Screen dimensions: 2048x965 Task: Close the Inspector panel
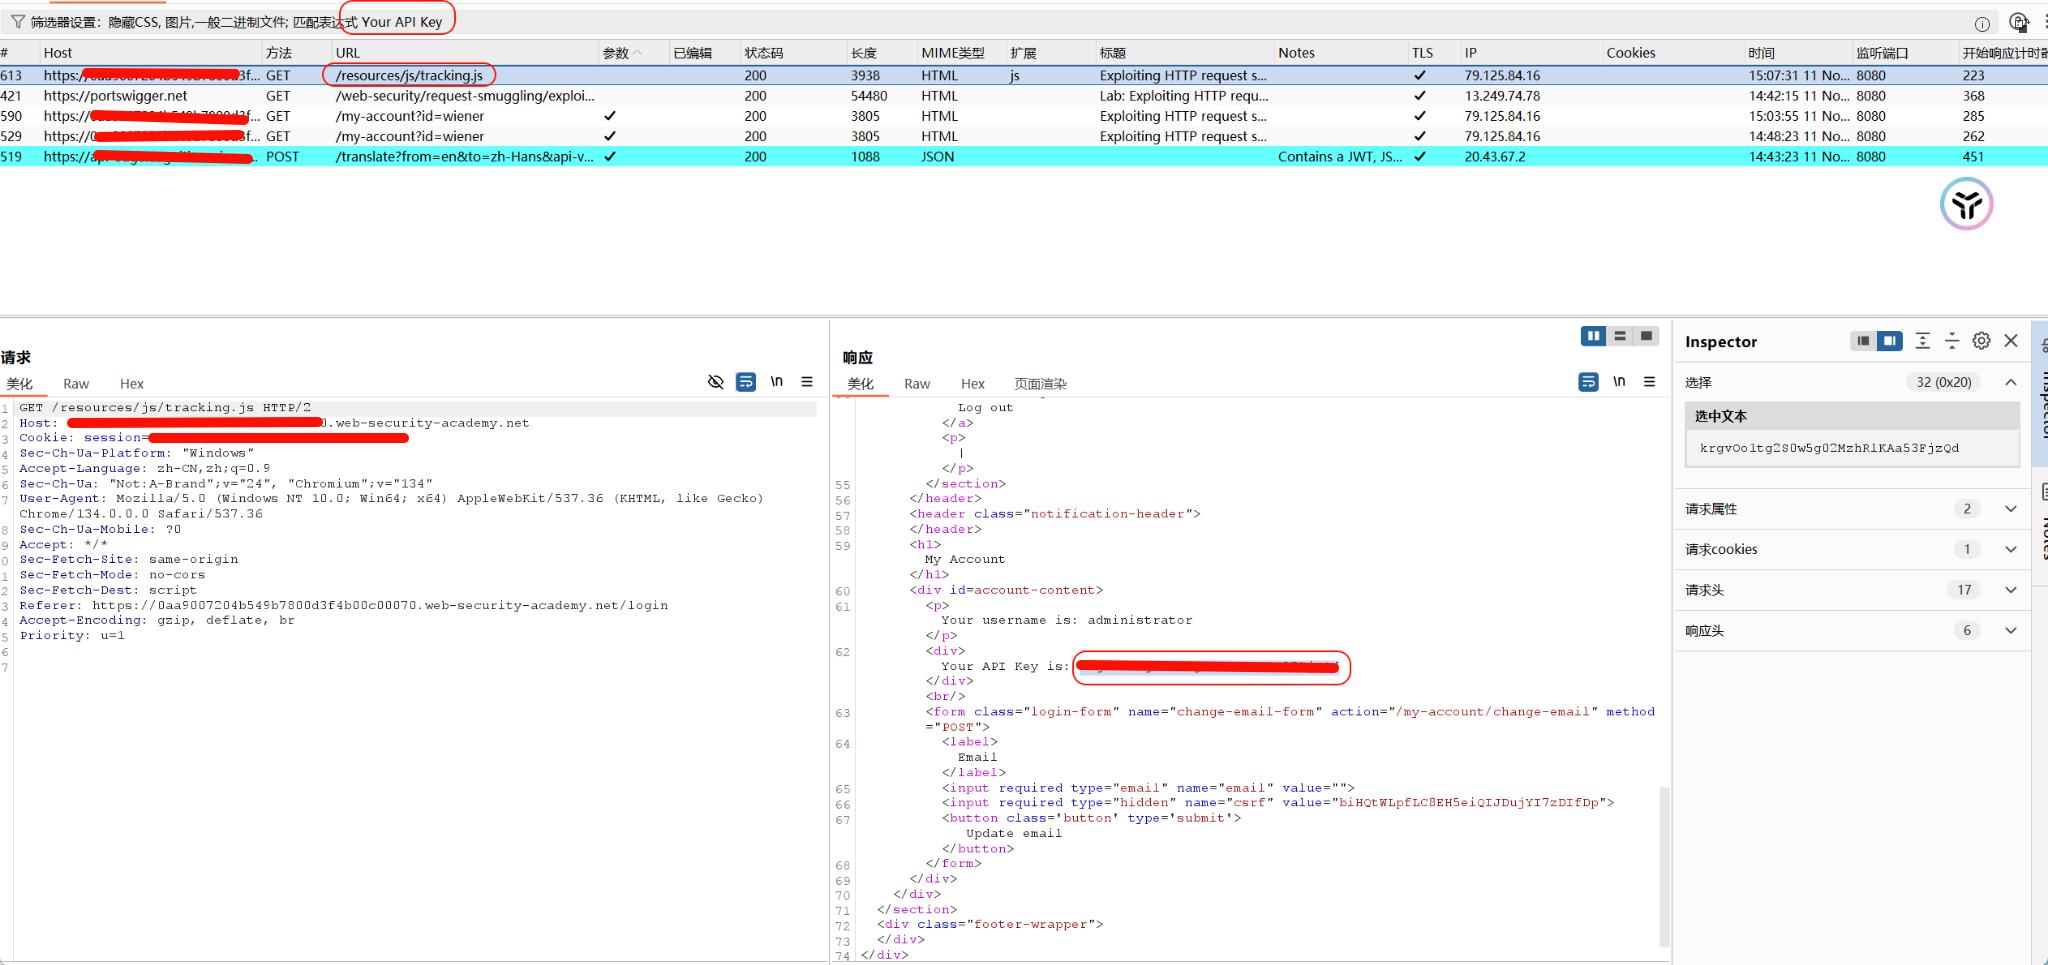2011,341
